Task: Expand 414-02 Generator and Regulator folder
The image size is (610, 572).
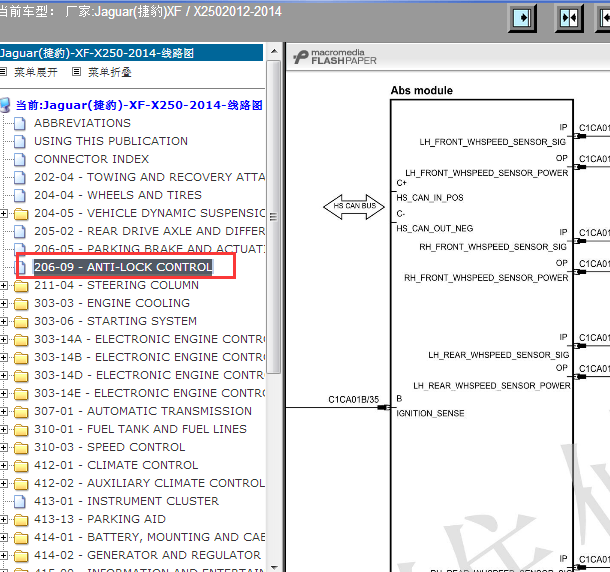Action: point(4,555)
